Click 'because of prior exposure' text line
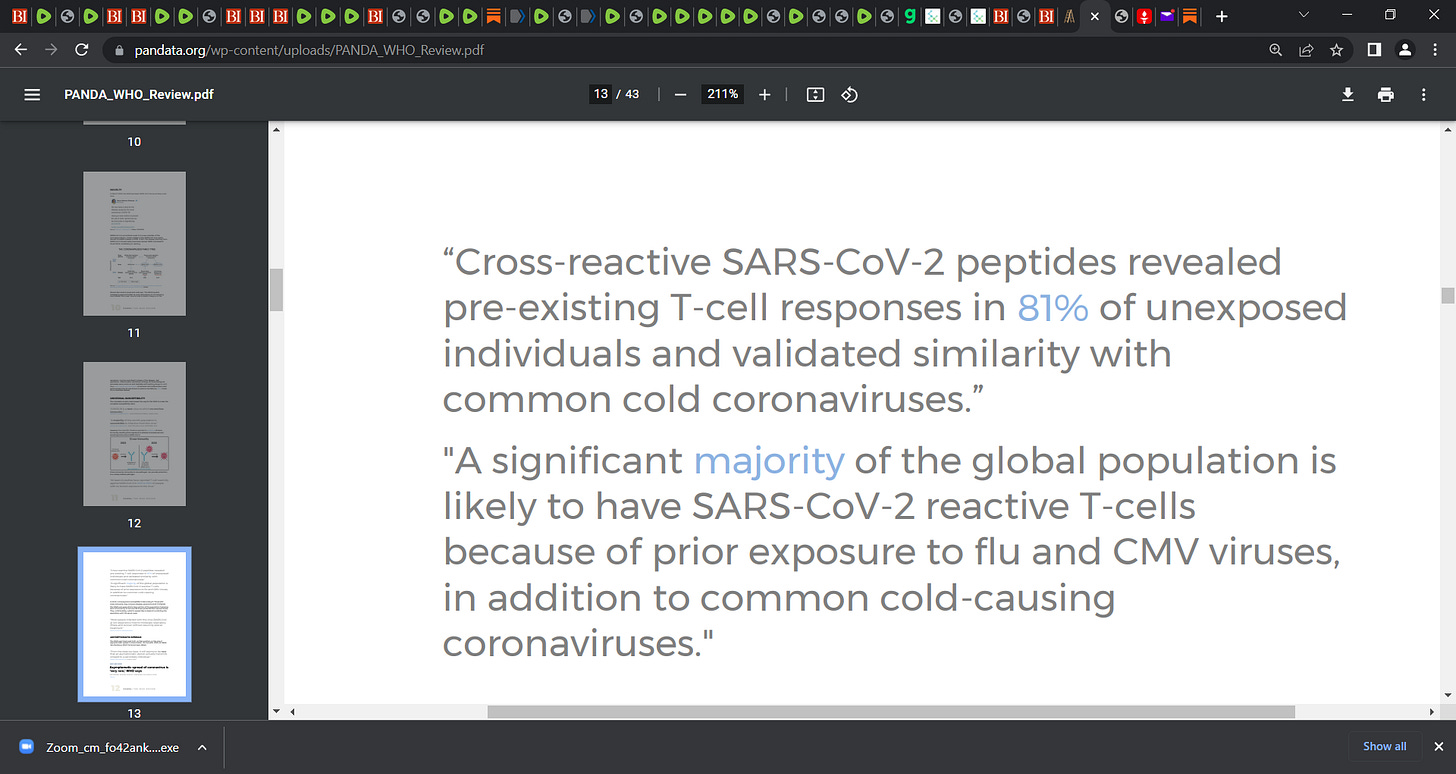Viewport: 1456px width, 774px height. click(x=891, y=553)
